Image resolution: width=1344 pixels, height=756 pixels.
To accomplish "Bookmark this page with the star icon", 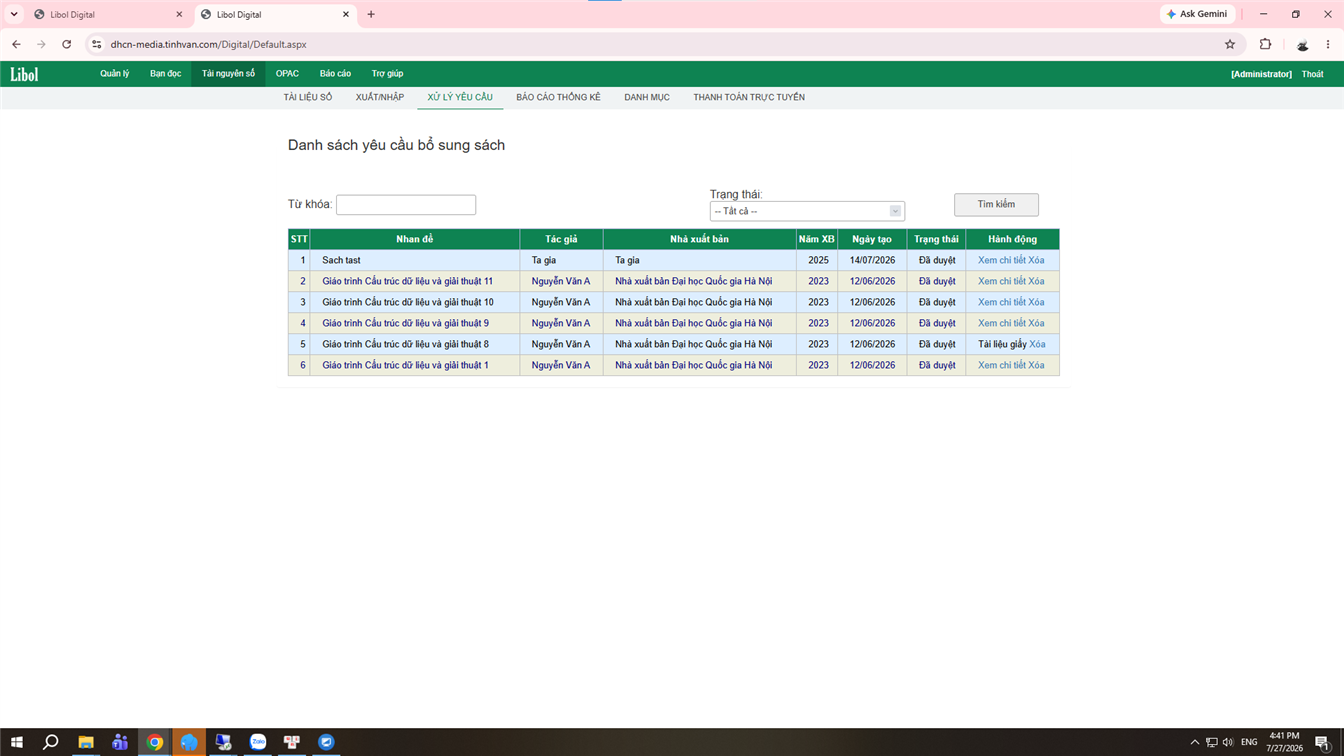I will 1230,44.
